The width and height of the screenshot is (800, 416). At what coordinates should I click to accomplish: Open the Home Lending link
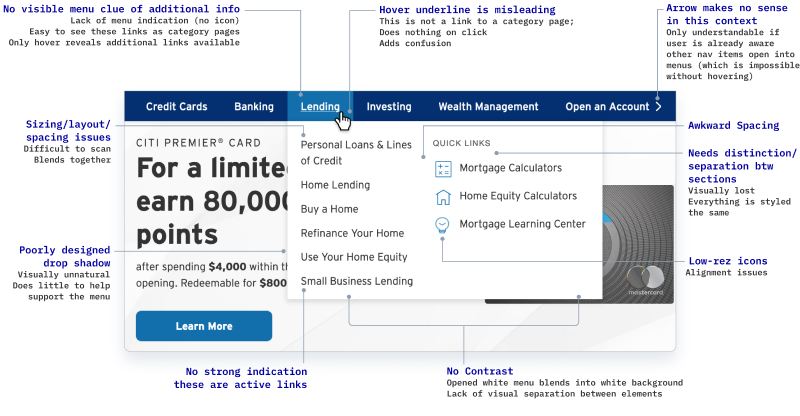pos(335,185)
